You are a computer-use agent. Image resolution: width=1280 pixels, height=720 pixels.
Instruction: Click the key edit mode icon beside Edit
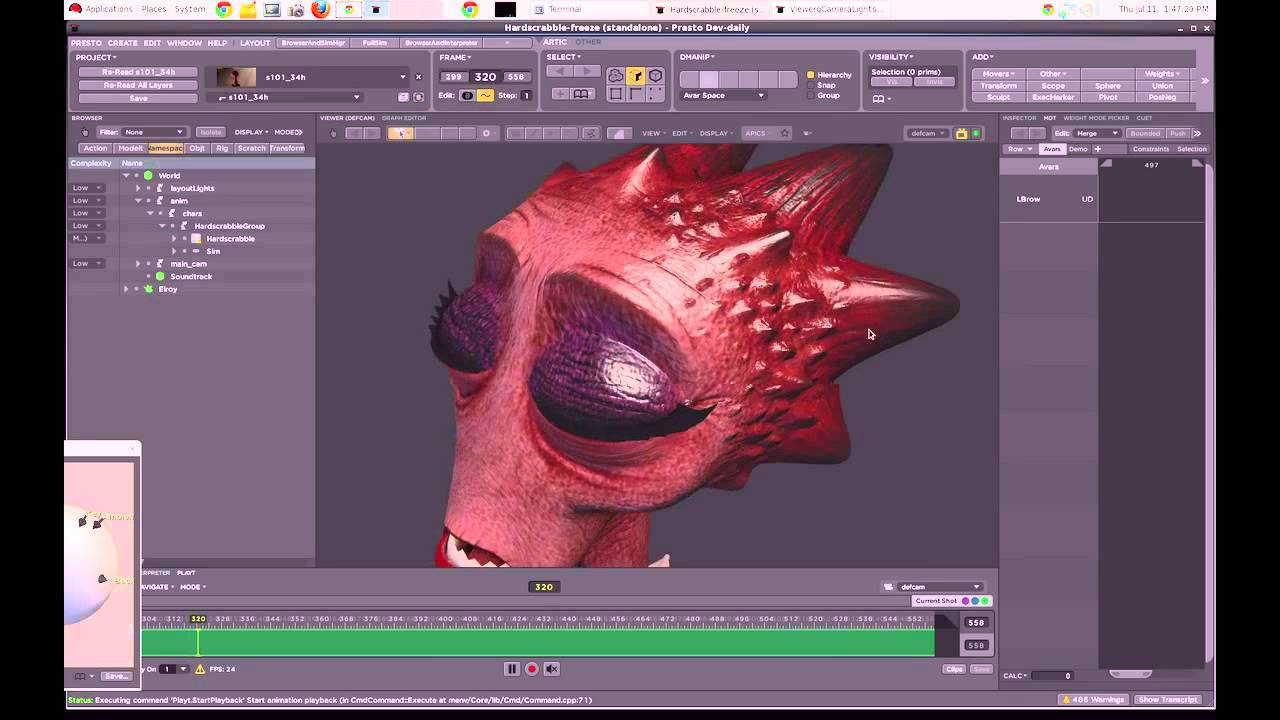click(x=467, y=96)
